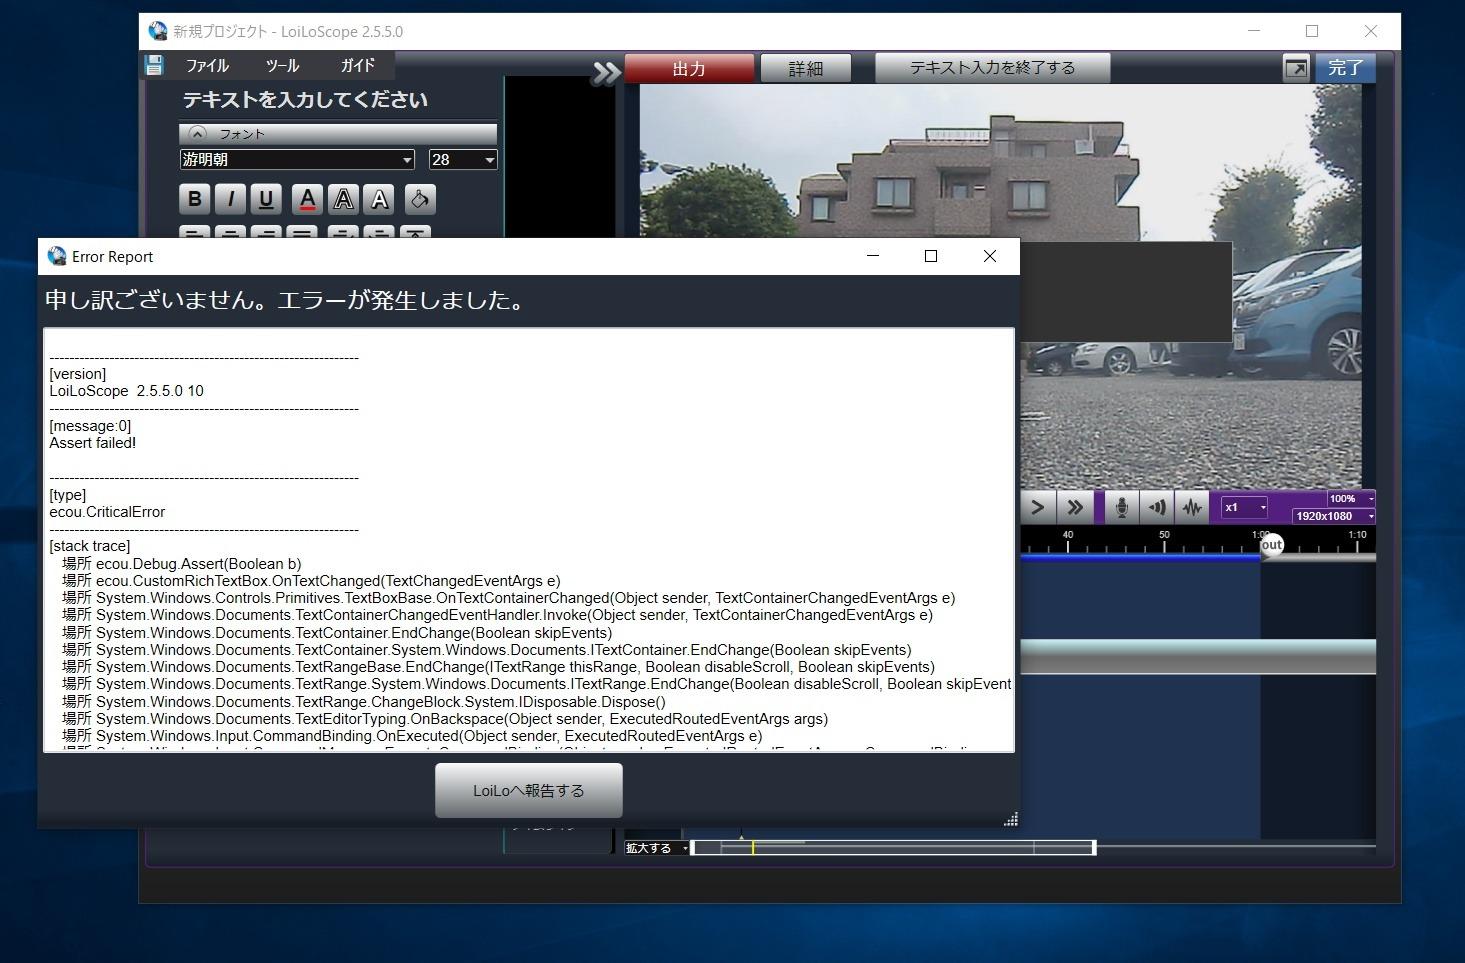Click the outlined letter A icon
This screenshot has height=963, width=1465.
(x=343, y=198)
